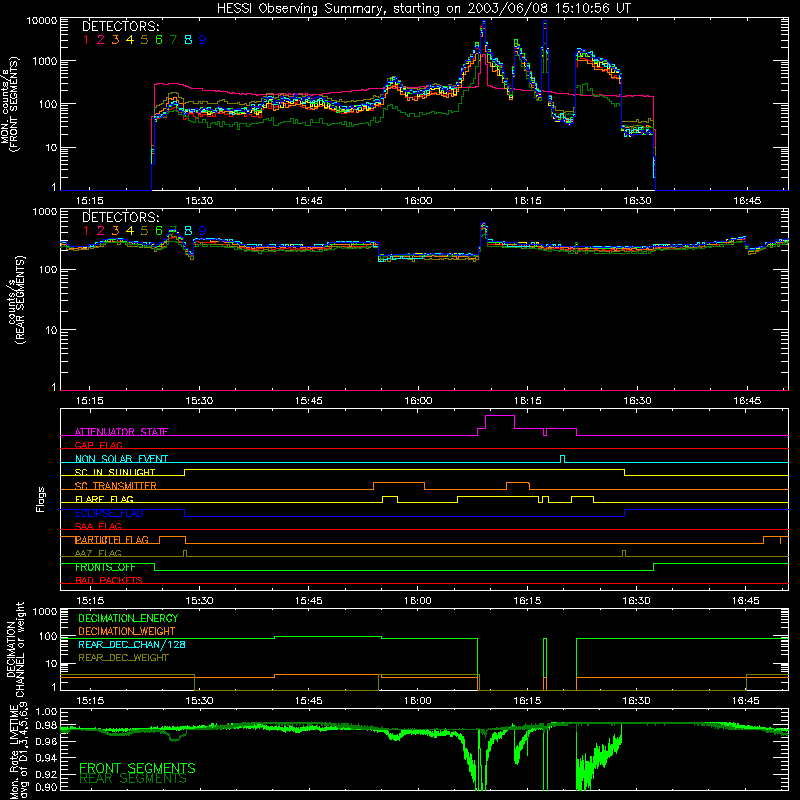
Task: Click the DECIMATION CHANNEL or weight axis label
Action: 15,650
